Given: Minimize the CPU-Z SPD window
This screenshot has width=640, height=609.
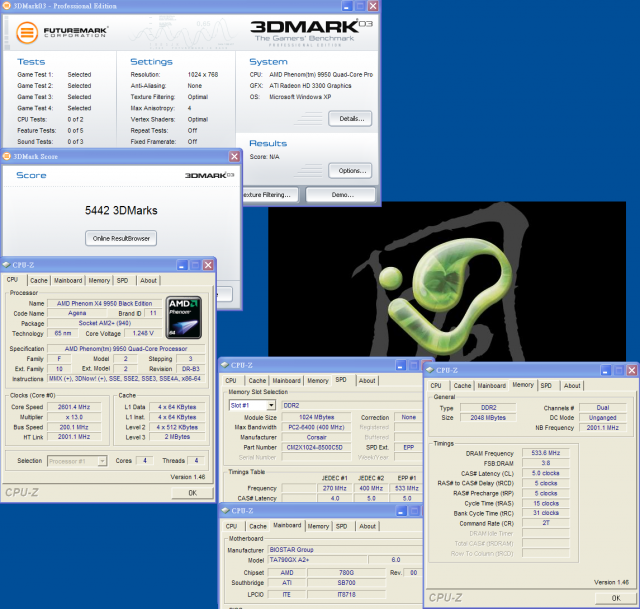Looking at the screenshot, I should tap(401, 365).
